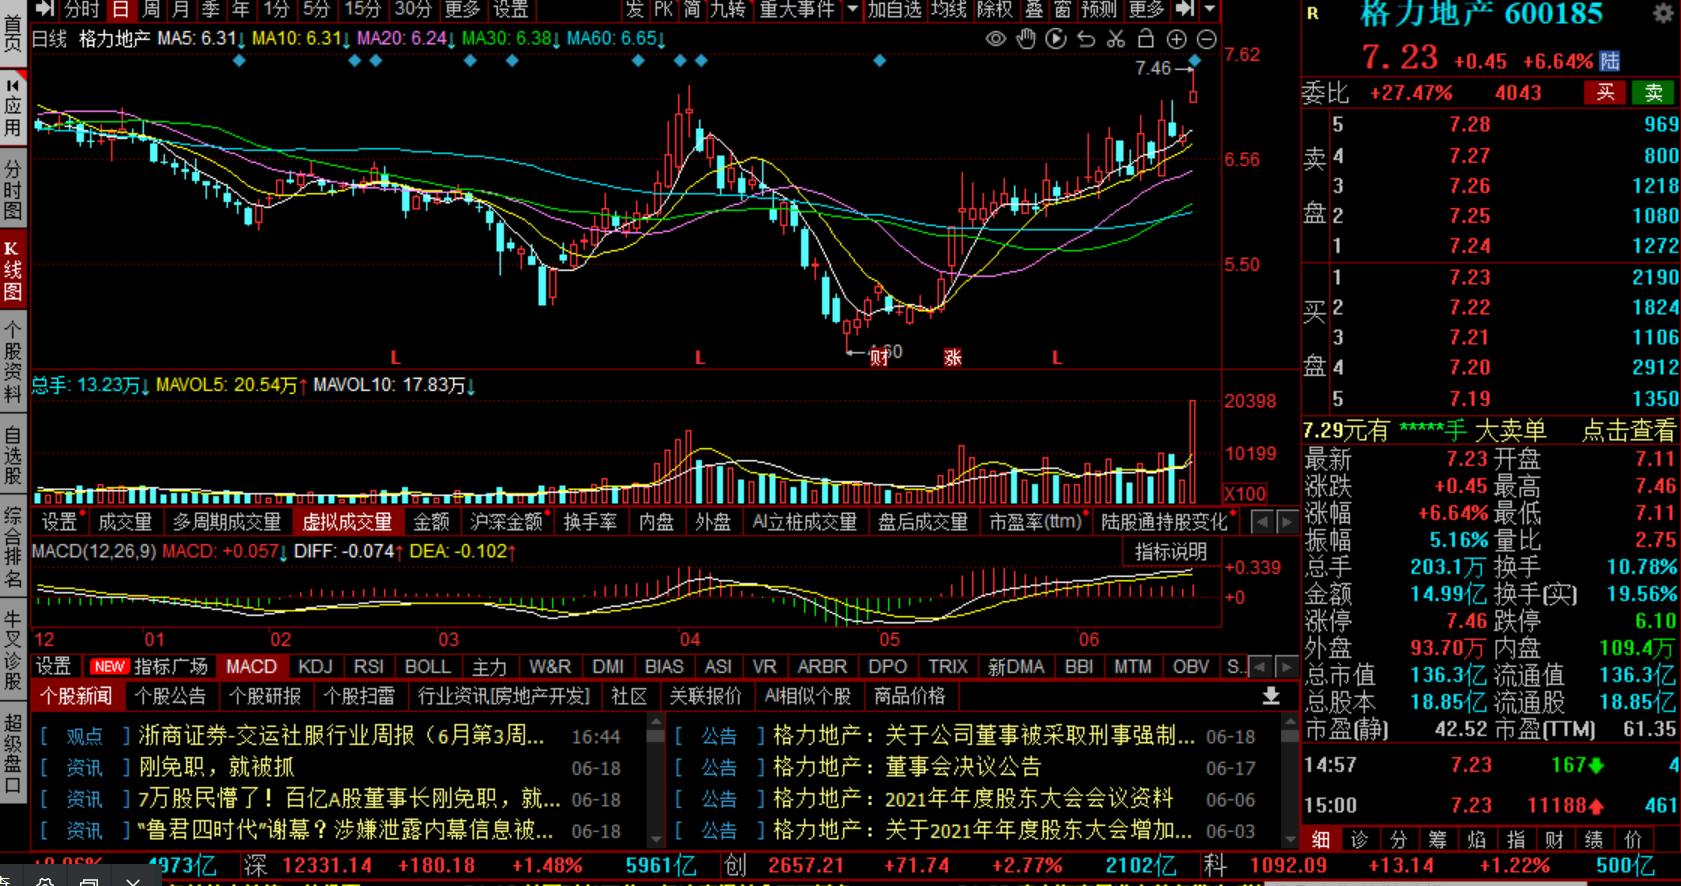Select the BOLL indicator tab
1681x886 pixels.
click(x=427, y=666)
